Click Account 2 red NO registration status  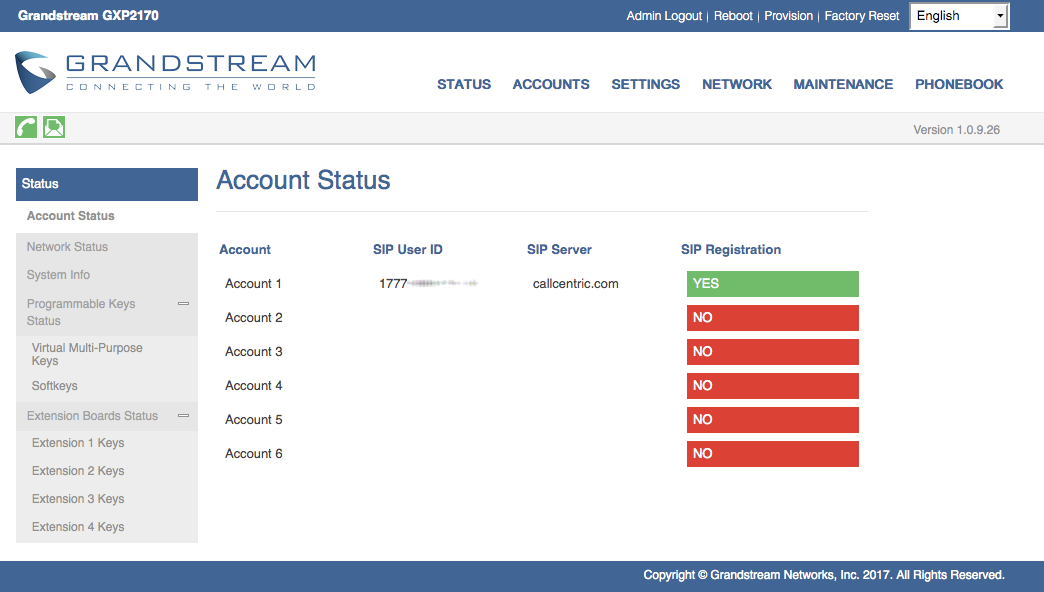[772, 318]
